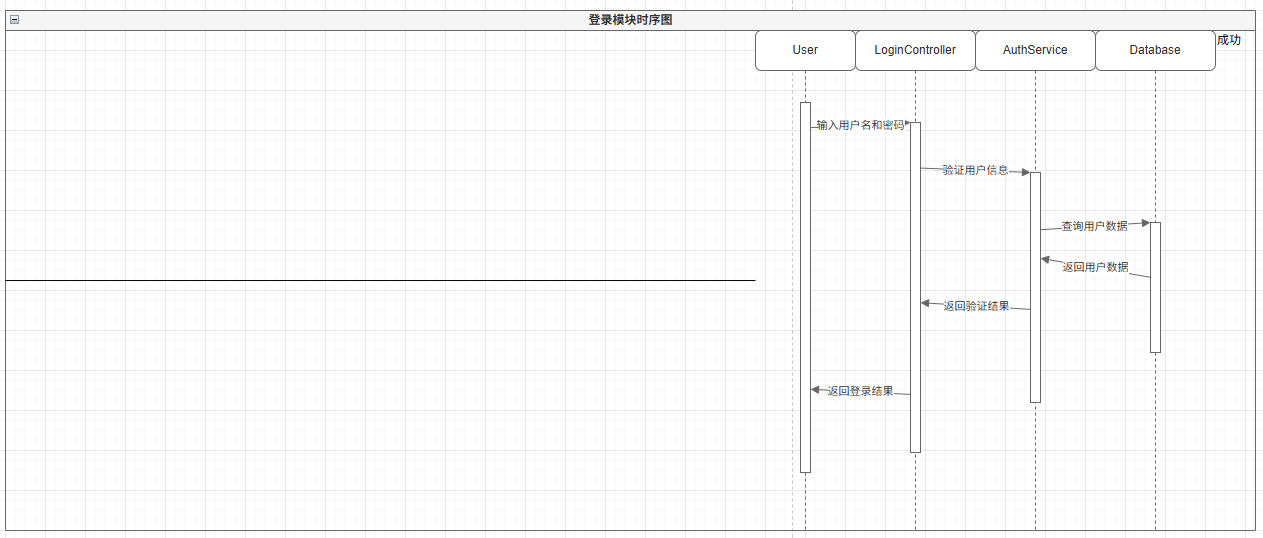This screenshot has height=538, width=1263.
Task: Select the LoginController lifeline header
Action: pos(915,50)
